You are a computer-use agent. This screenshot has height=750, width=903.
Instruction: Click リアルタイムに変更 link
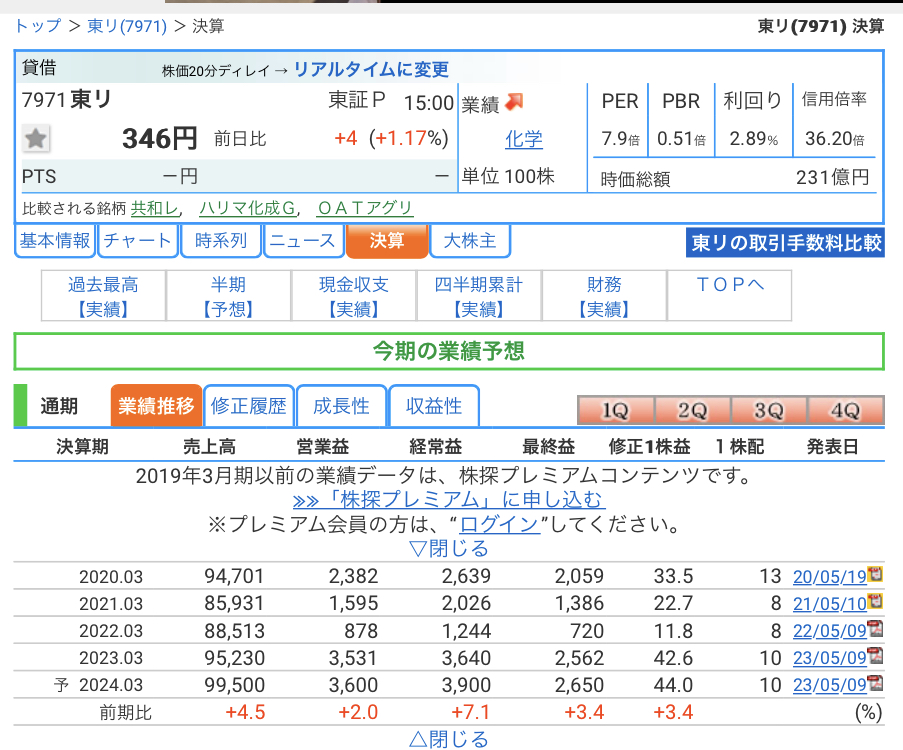[371, 69]
